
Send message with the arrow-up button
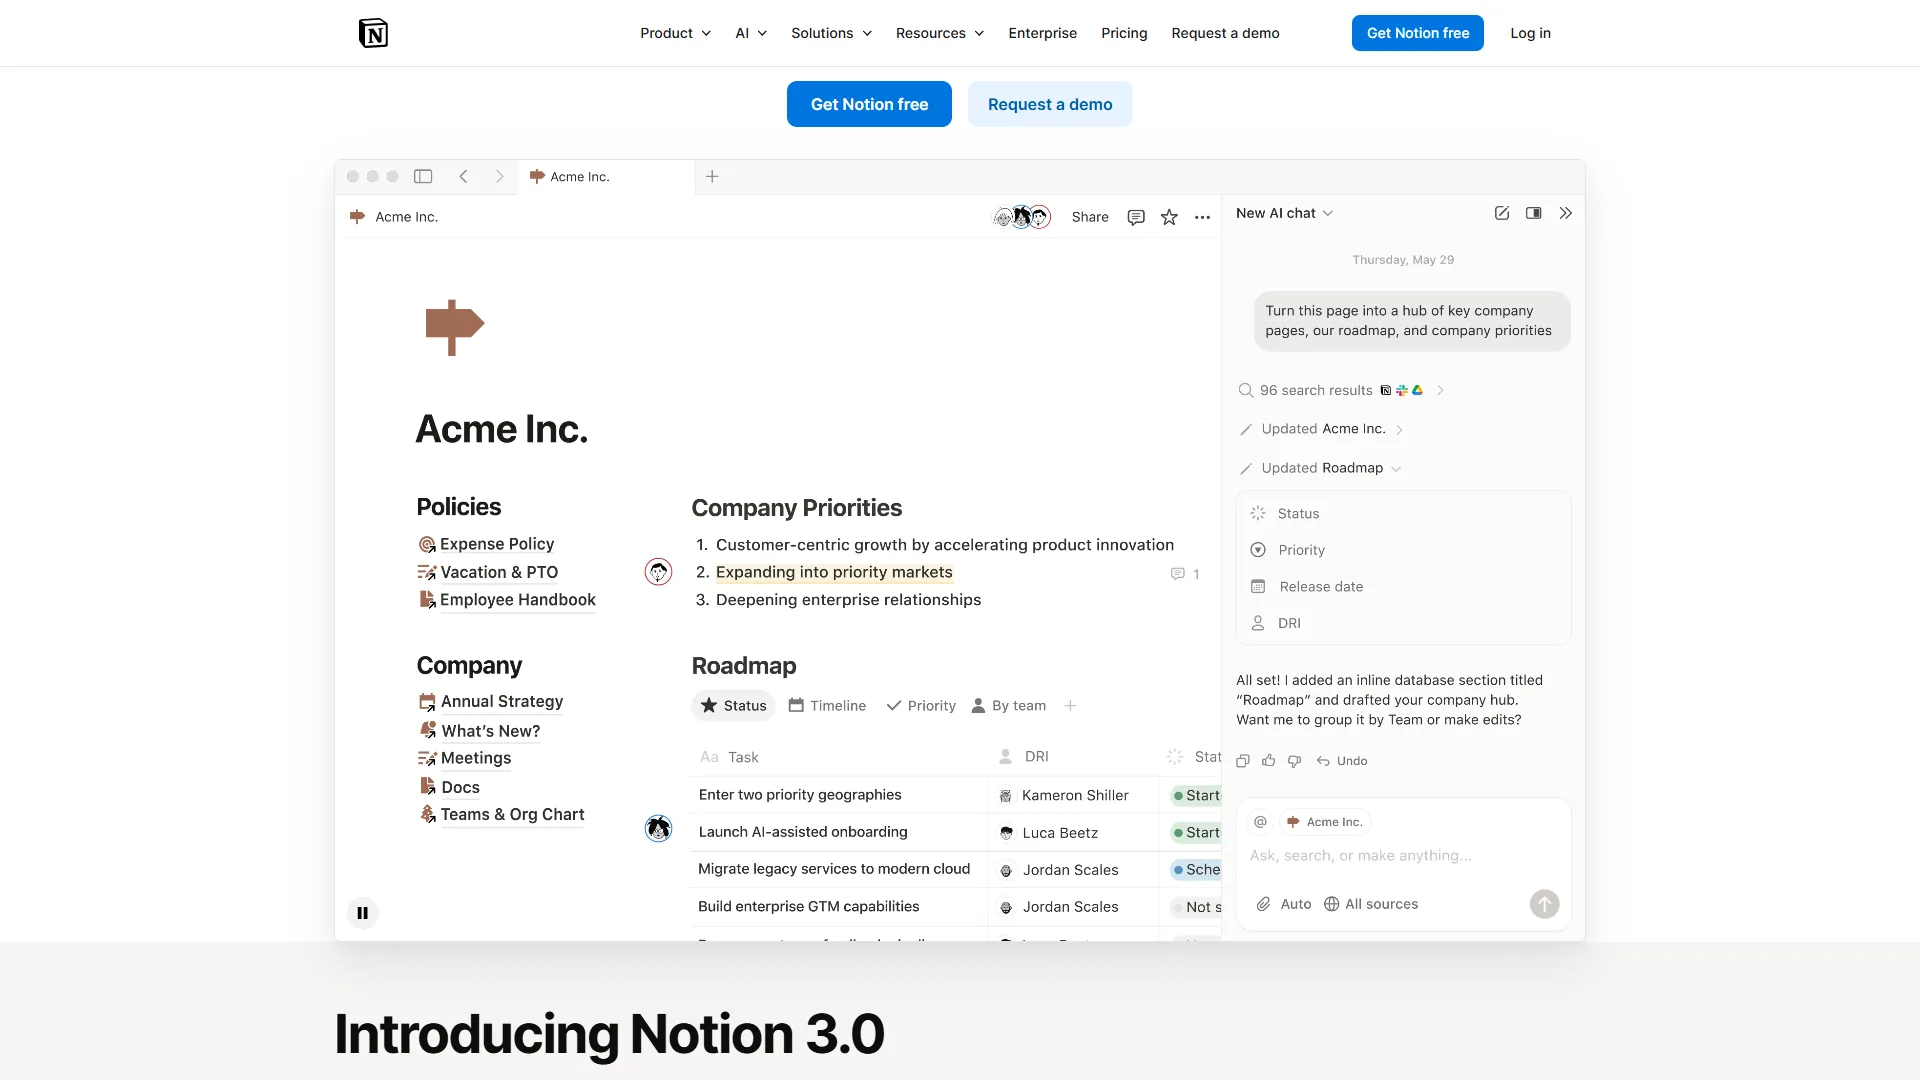(x=1544, y=904)
